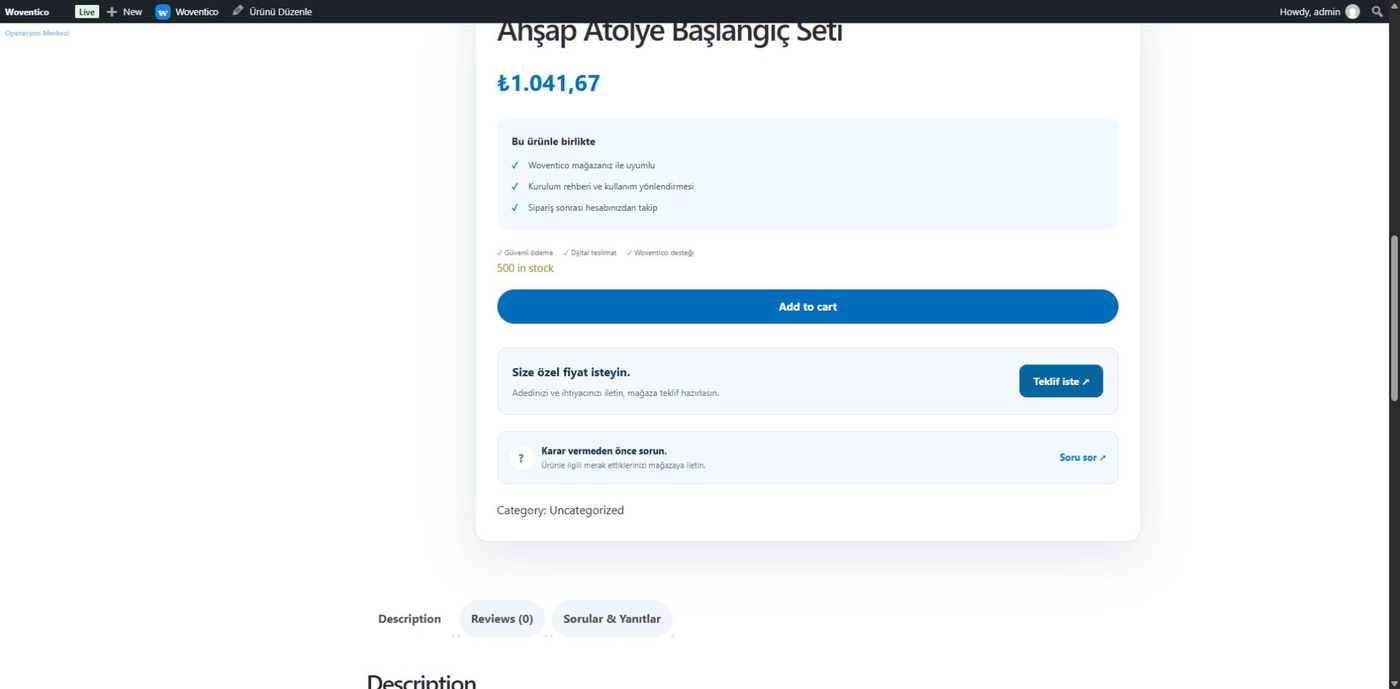Click the Size özel fiyat isteyin heading
The height and width of the screenshot is (689, 1400).
tap(571, 372)
